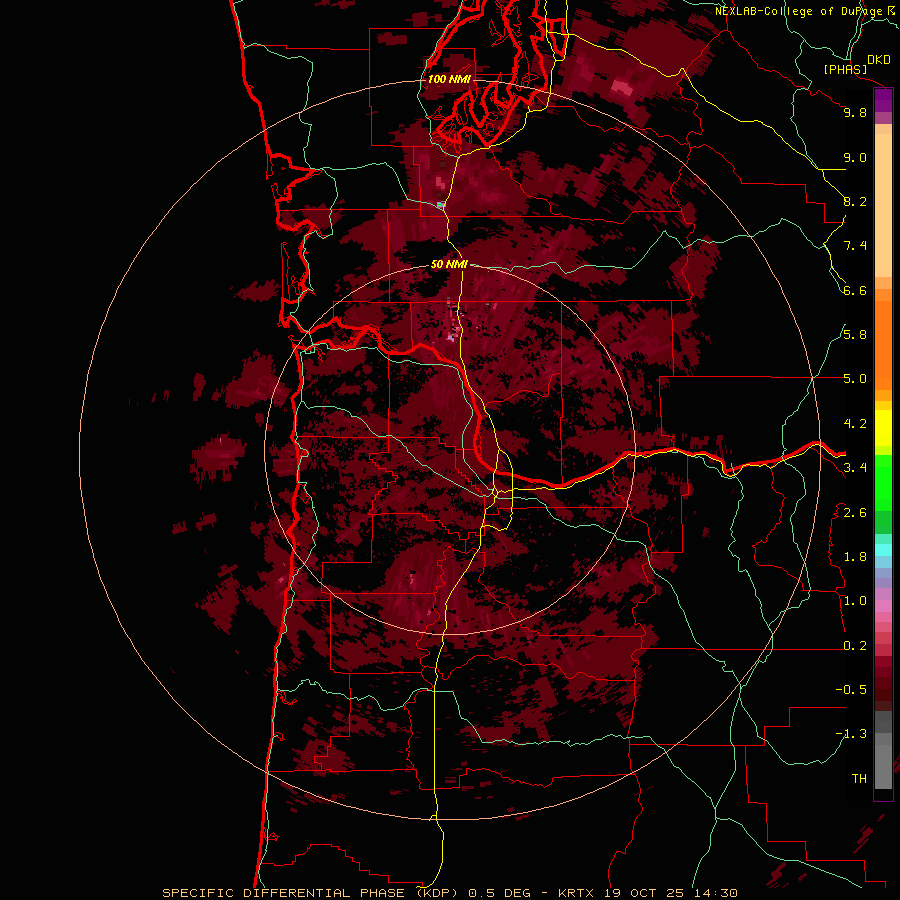
Task: Click the 0.2 value on the color scale
Action: coord(855,646)
